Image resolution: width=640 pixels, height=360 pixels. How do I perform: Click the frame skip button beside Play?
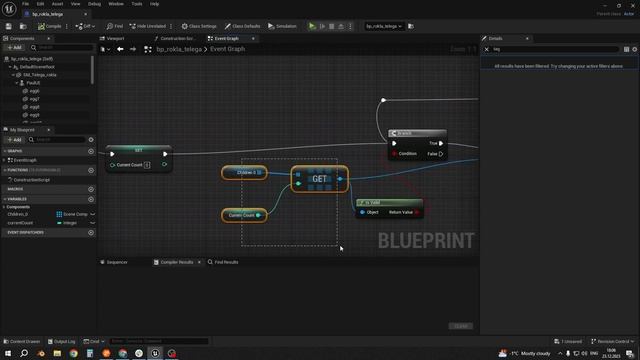tap(322, 26)
